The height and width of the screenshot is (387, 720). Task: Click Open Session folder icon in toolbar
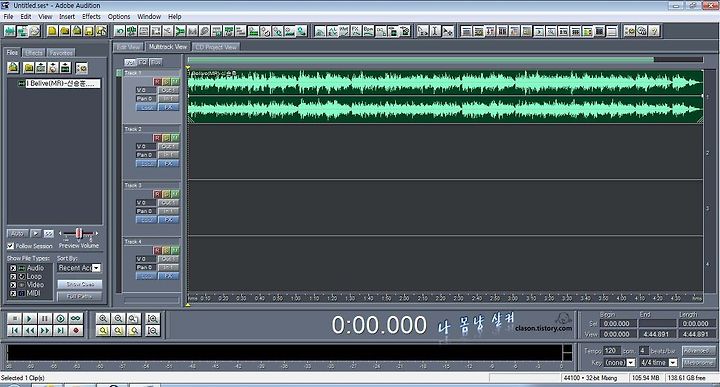point(65,31)
